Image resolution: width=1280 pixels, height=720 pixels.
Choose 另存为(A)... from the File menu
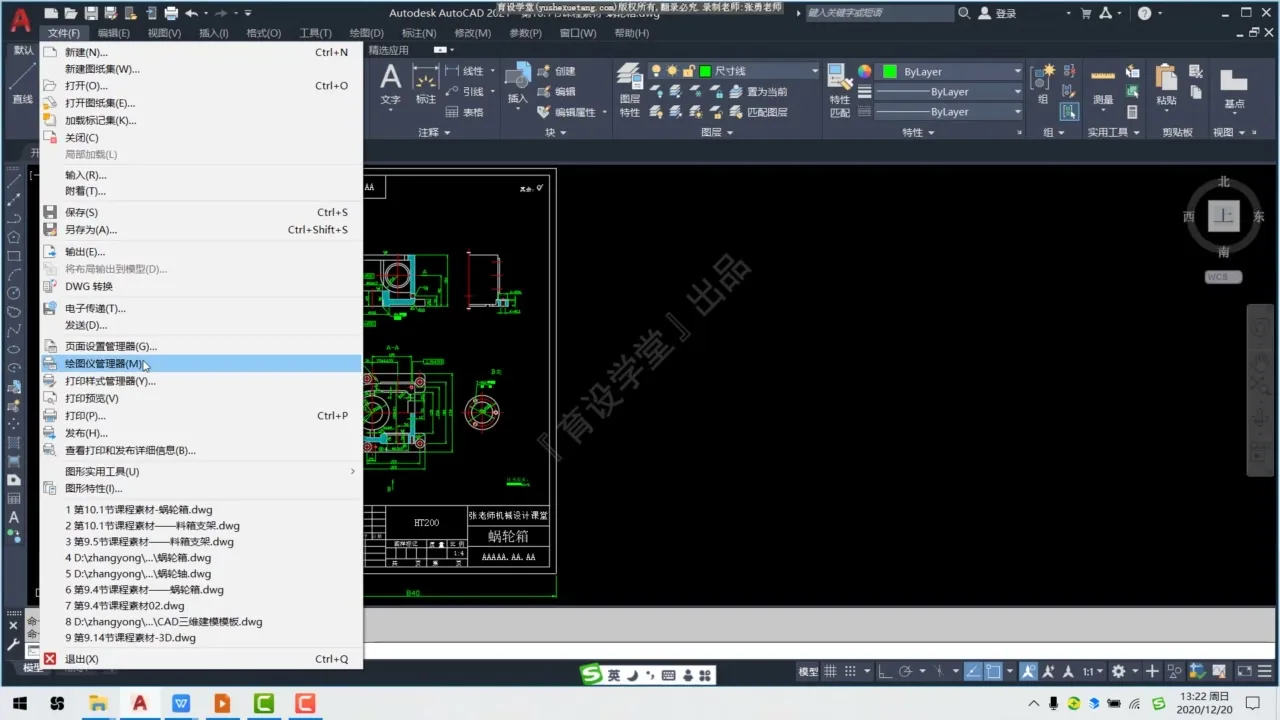click(x=91, y=230)
